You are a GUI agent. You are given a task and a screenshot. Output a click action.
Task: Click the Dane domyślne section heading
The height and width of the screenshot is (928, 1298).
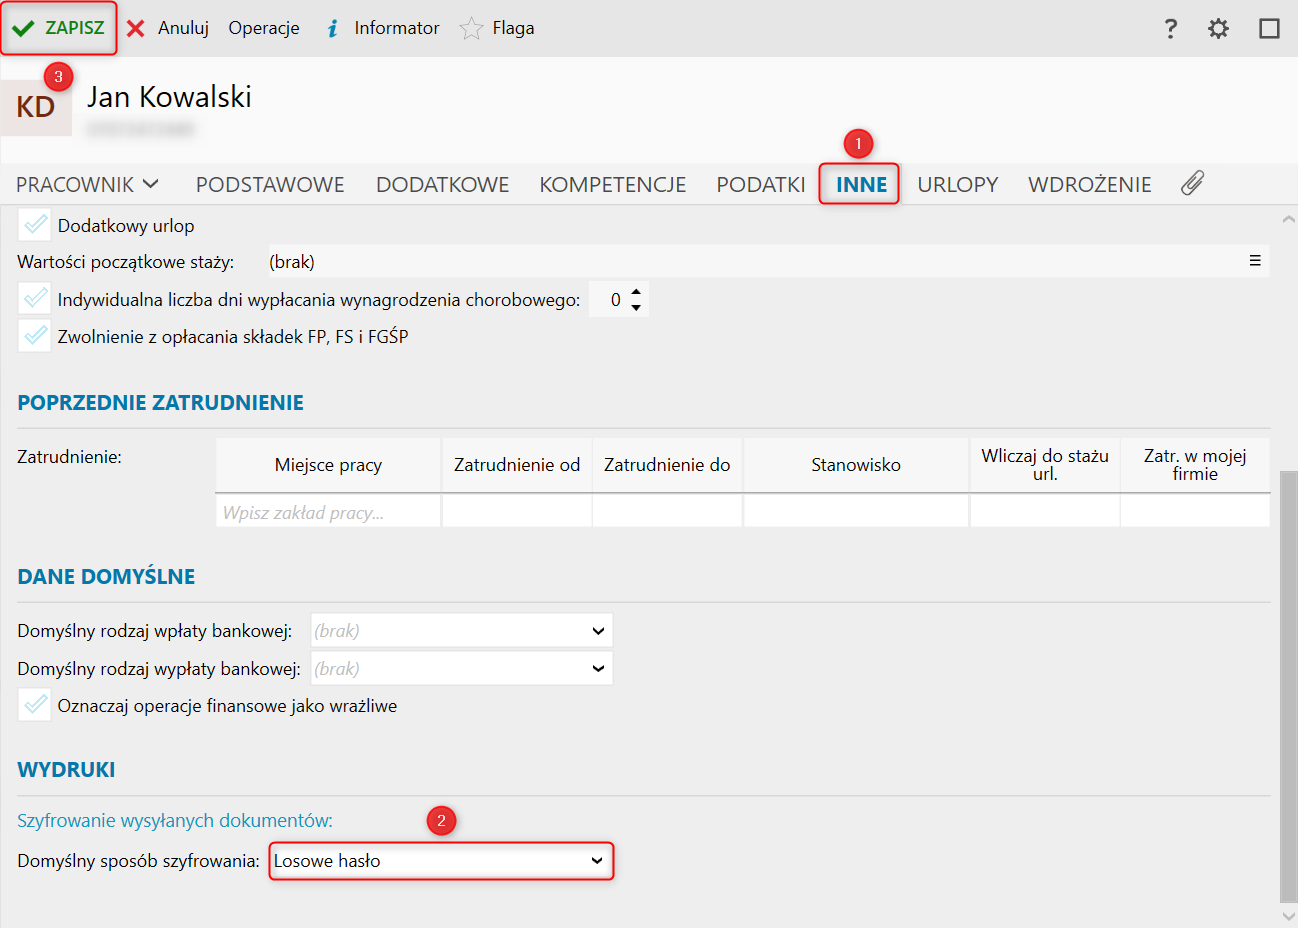click(x=106, y=577)
